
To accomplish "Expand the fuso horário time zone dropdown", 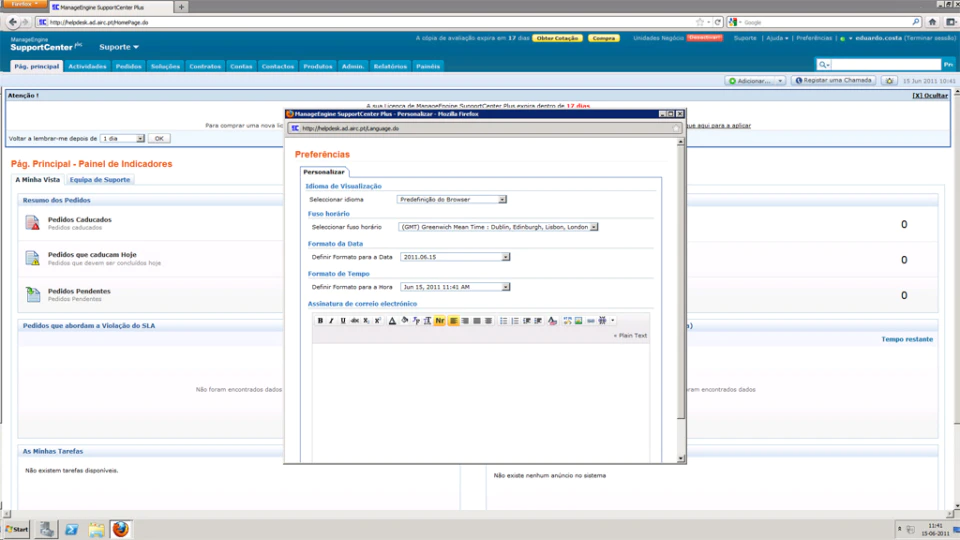I will [498, 227].
